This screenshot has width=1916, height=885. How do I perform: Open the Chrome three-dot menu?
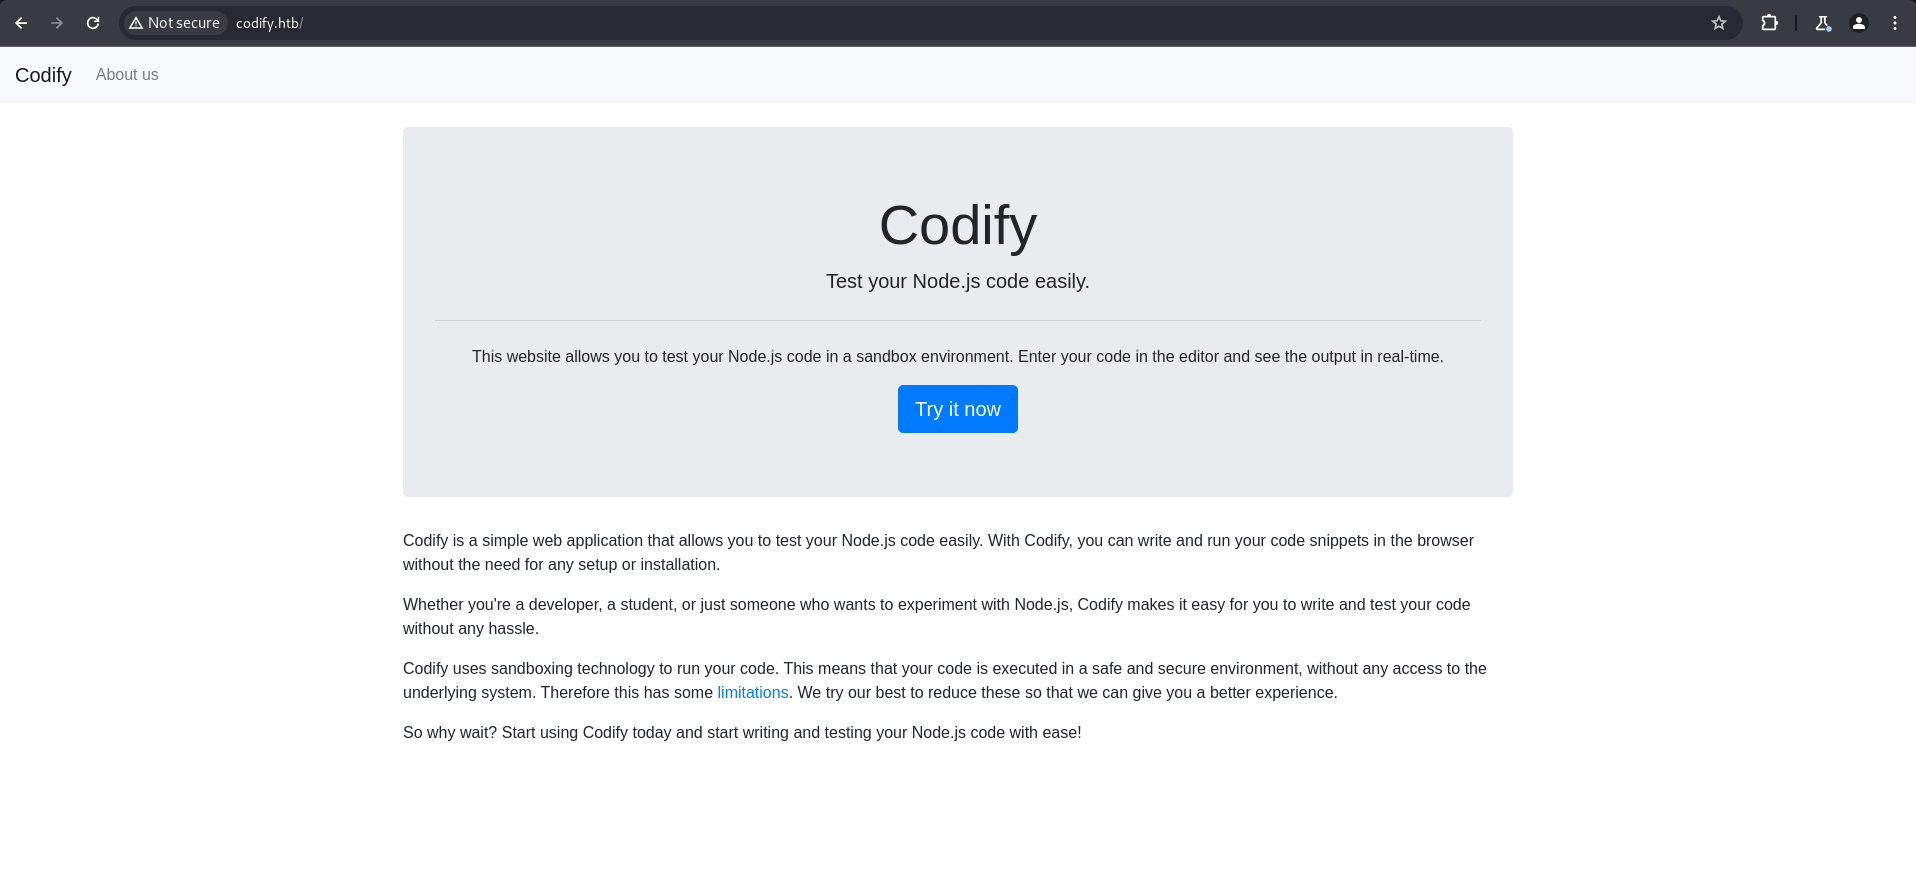[x=1894, y=23]
